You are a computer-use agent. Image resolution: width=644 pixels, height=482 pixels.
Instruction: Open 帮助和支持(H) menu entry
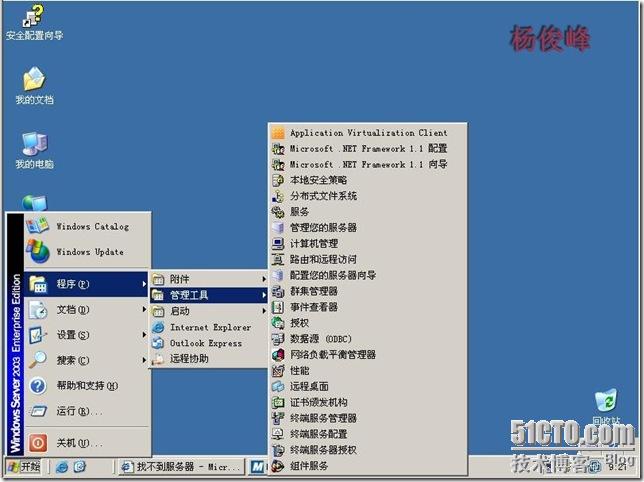pyautogui.click(x=87, y=386)
